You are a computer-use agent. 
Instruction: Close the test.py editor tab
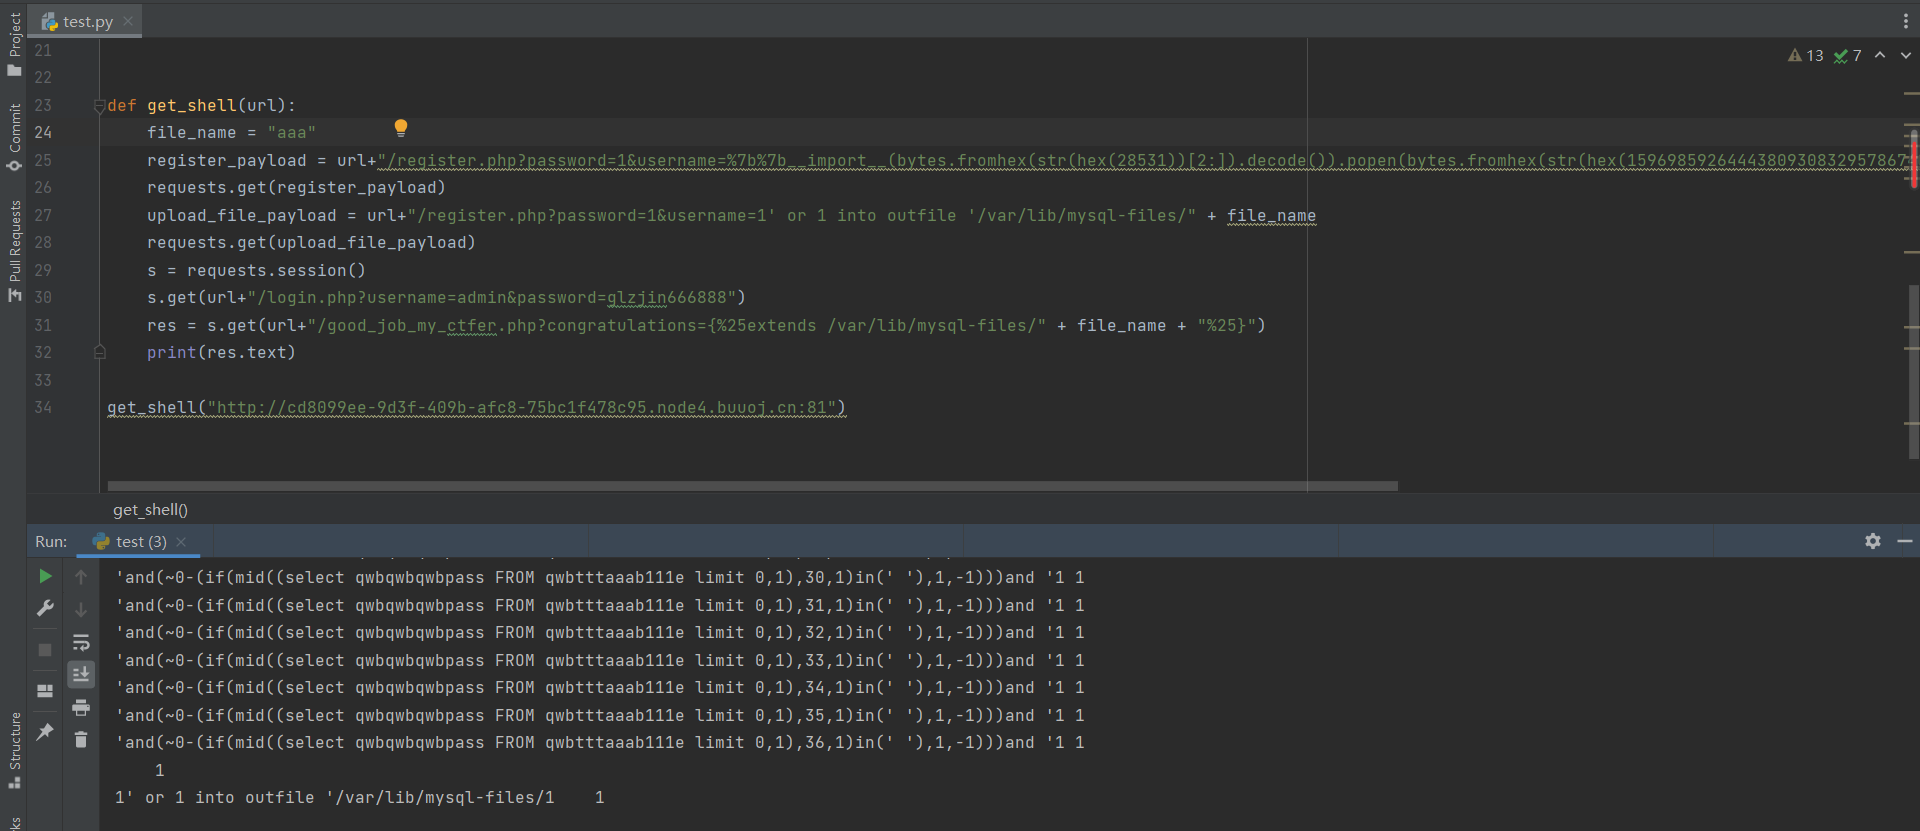tap(128, 21)
